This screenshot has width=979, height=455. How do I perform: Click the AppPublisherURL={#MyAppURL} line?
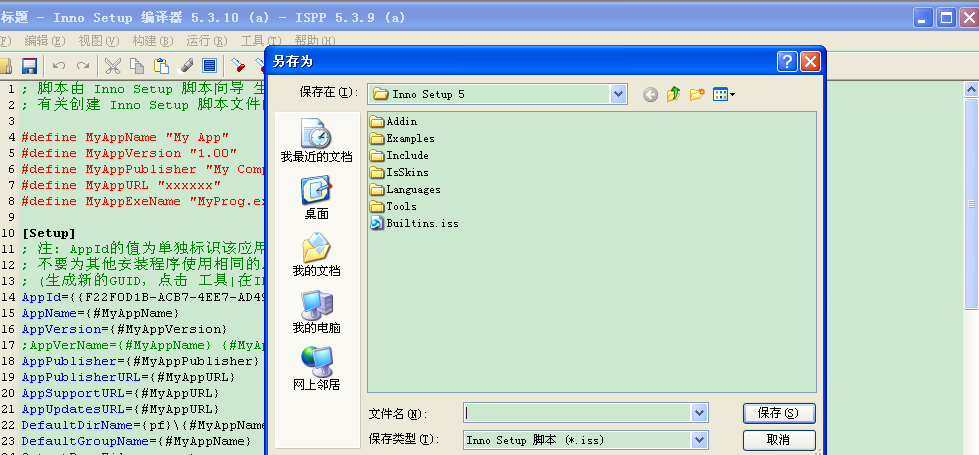pyautogui.click(x=128, y=377)
